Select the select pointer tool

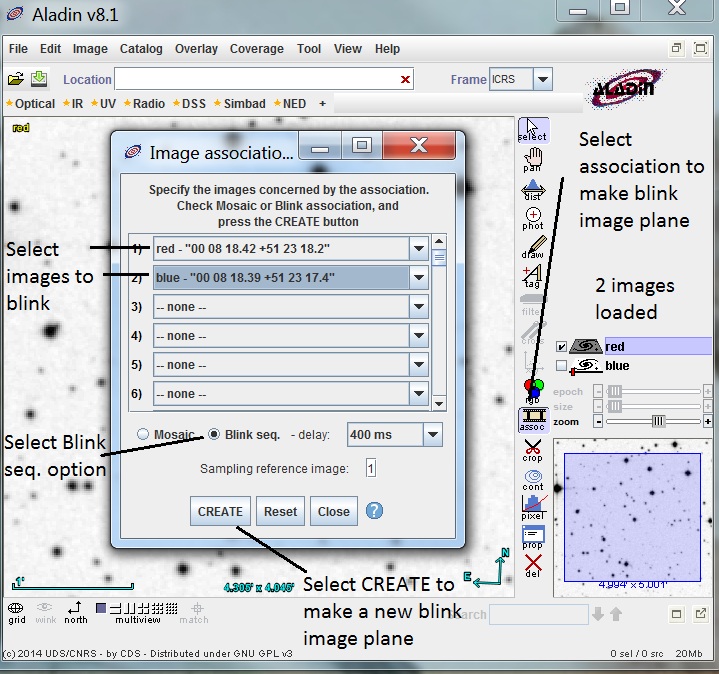click(533, 130)
